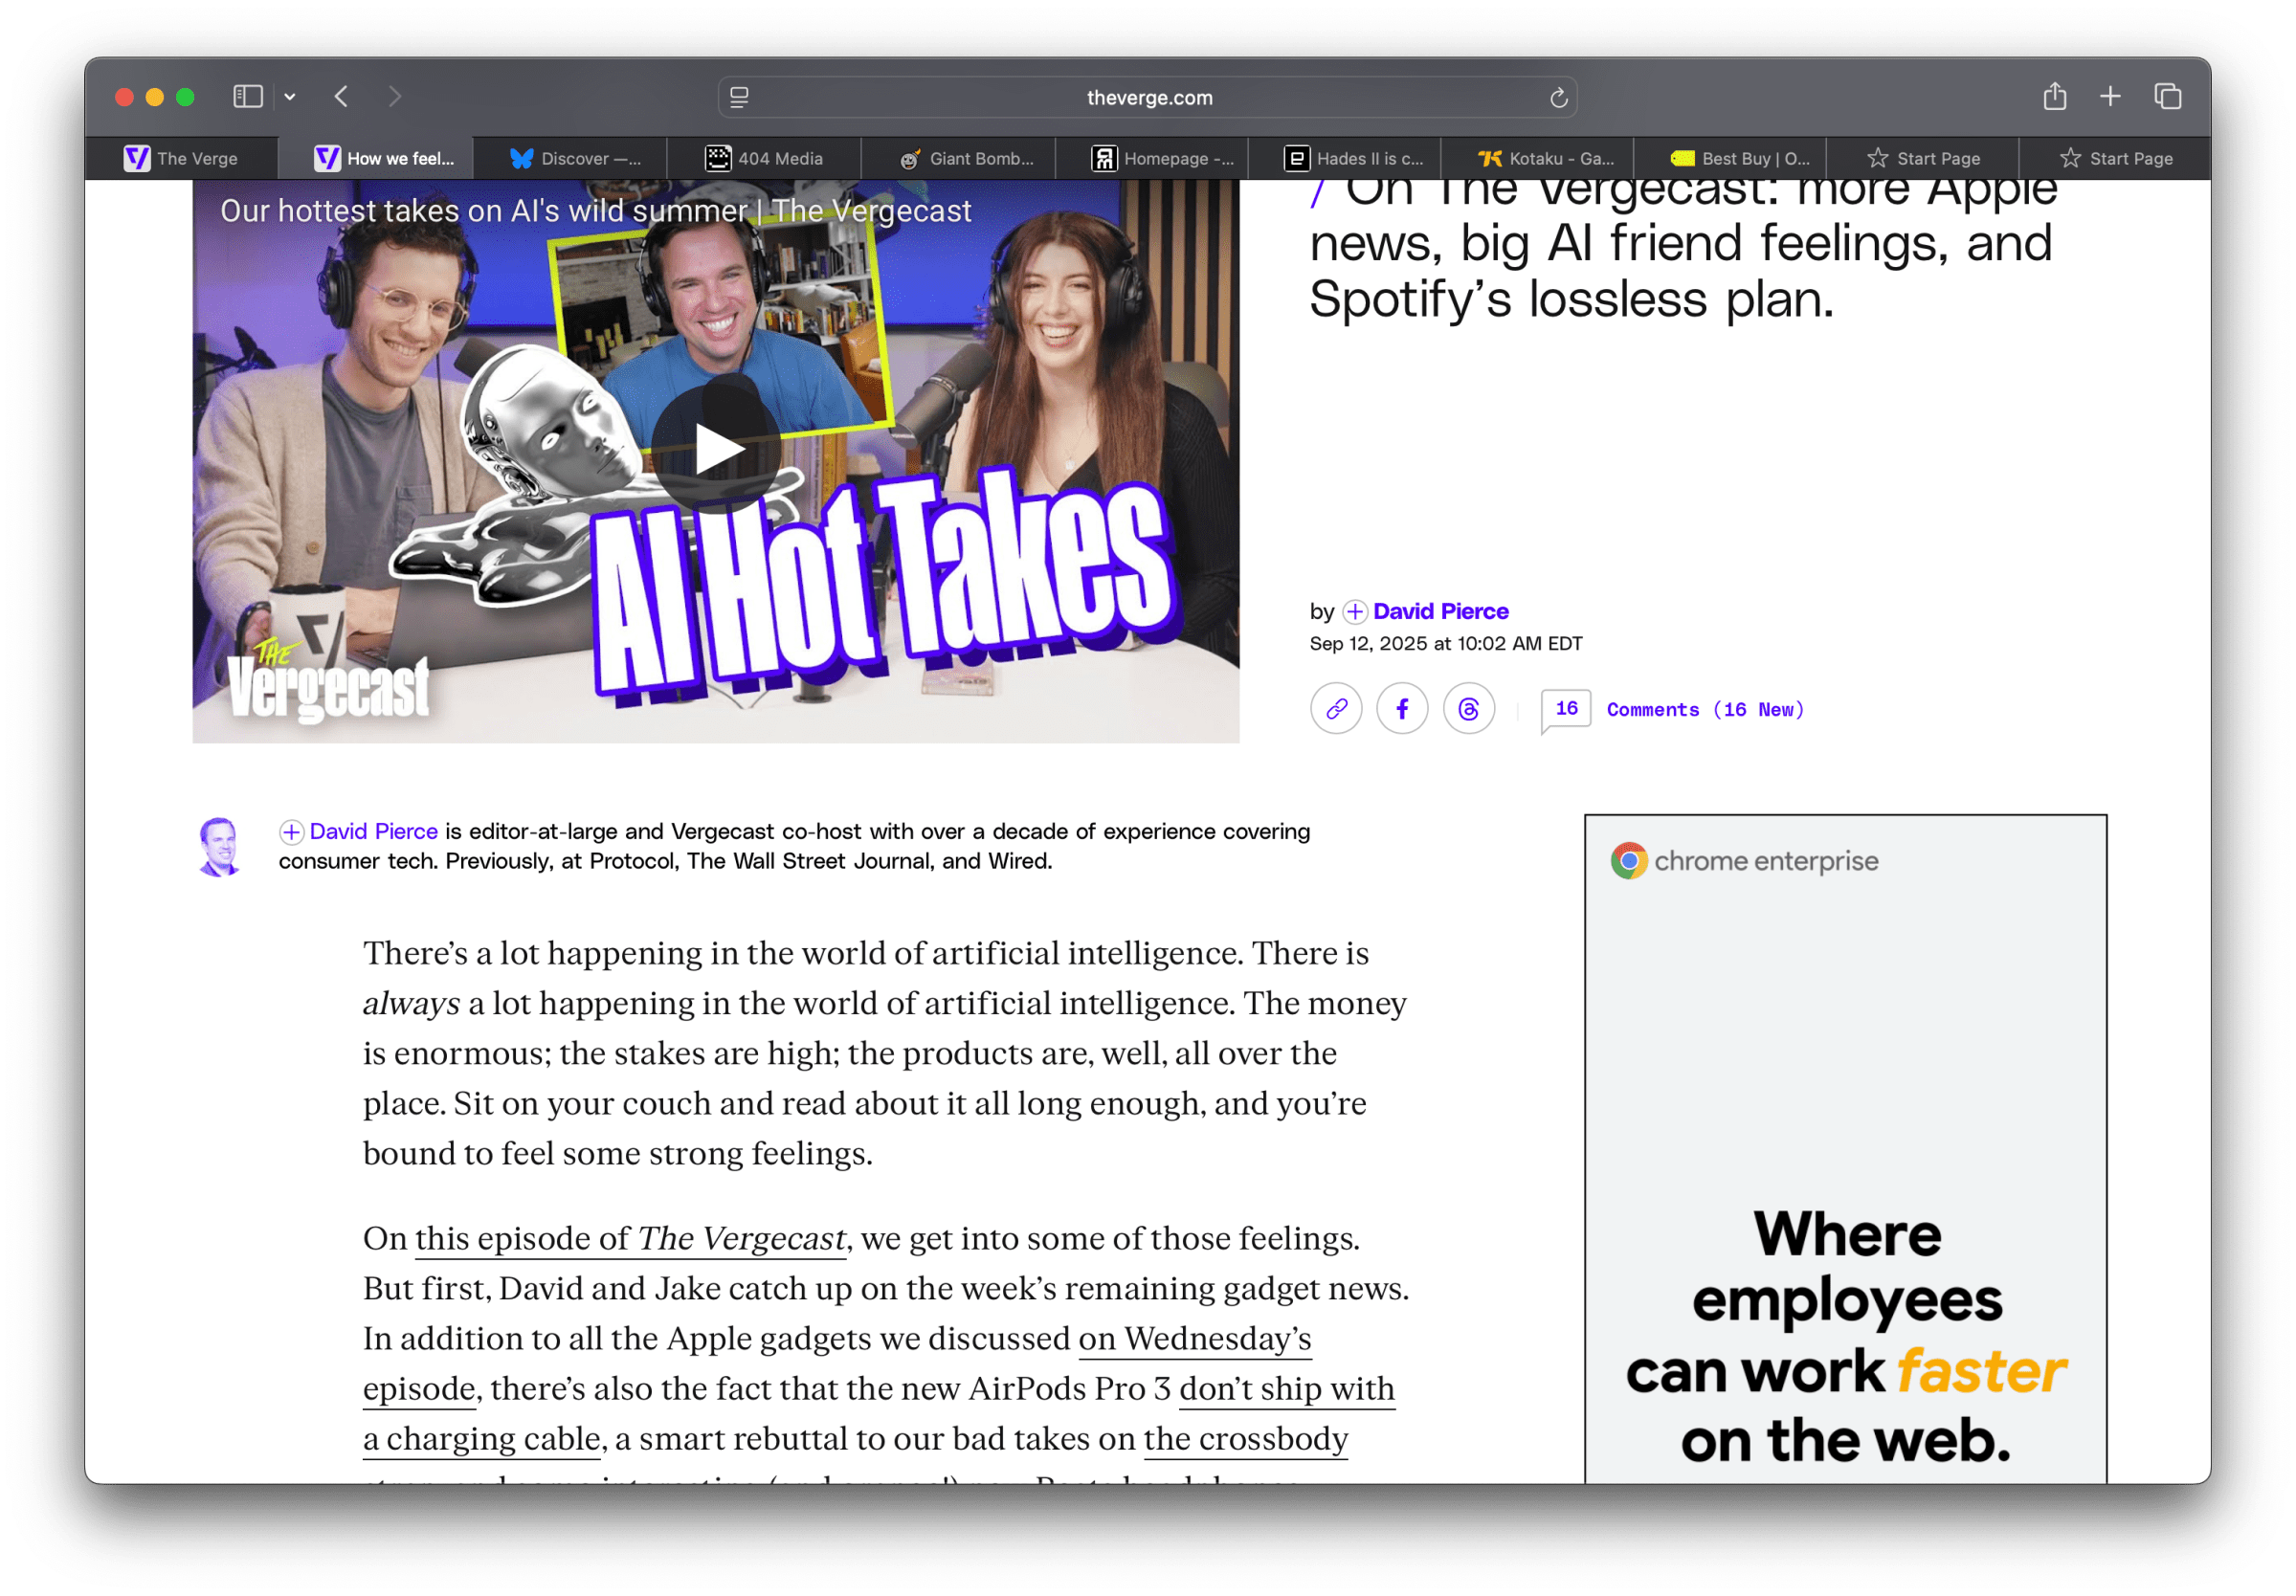
Task: Open Comments (16 New) link
Action: click(x=1704, y=709)
